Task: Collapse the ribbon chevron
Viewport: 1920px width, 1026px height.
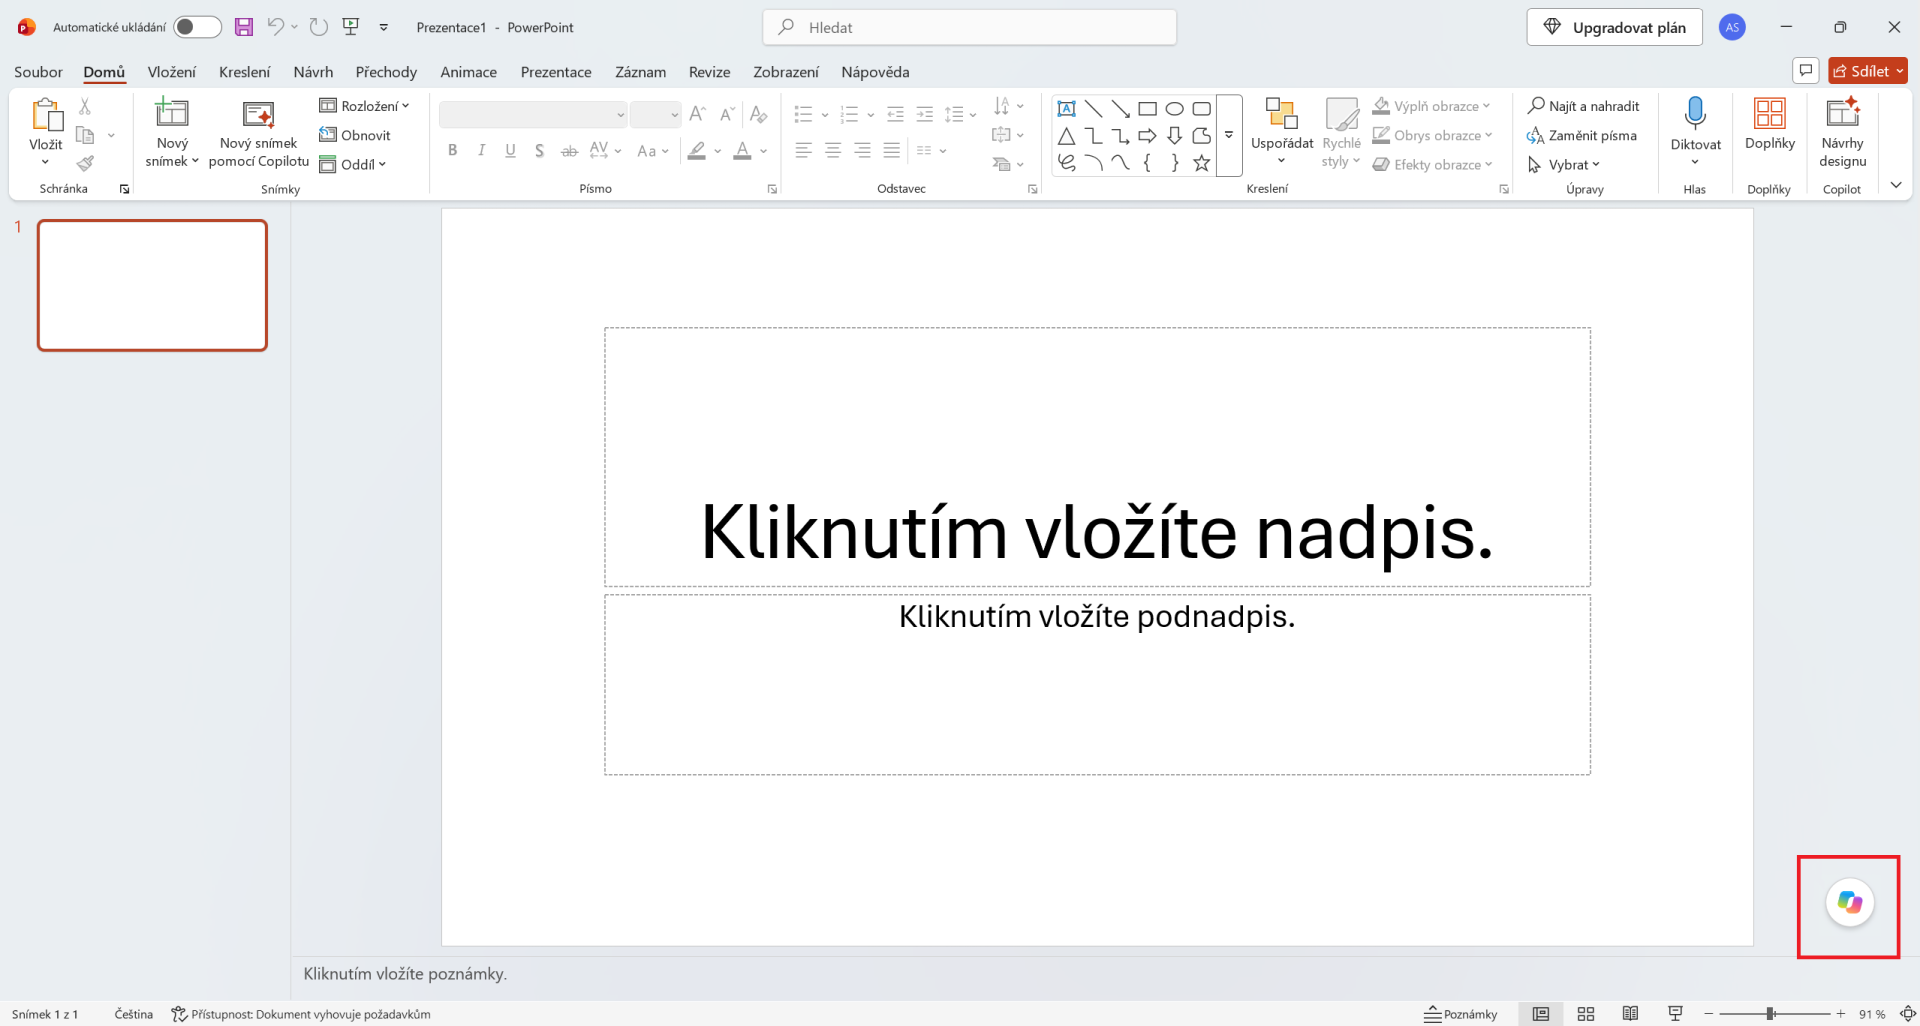Action: [x=1896, y=185]
